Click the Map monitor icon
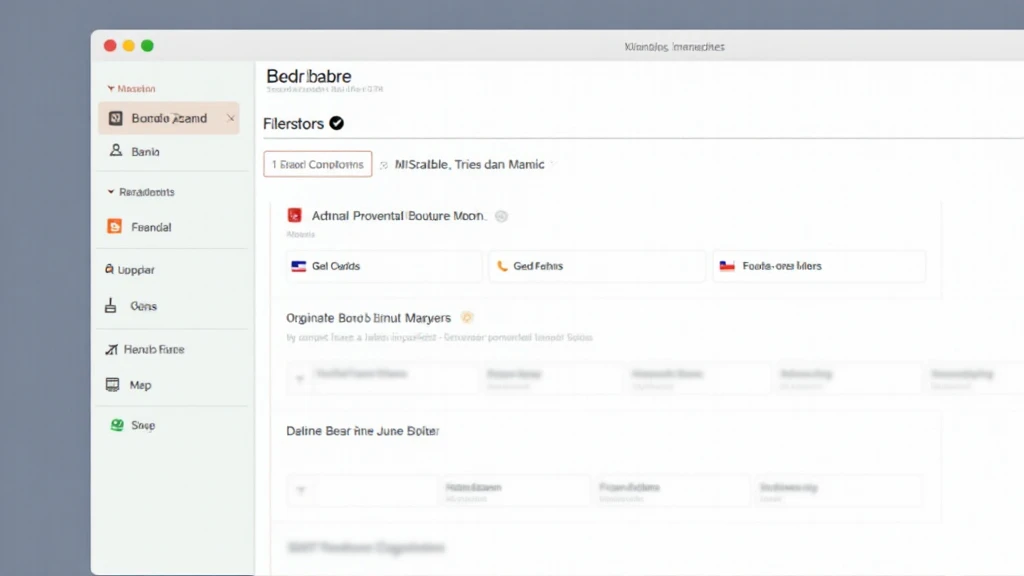 112,385
